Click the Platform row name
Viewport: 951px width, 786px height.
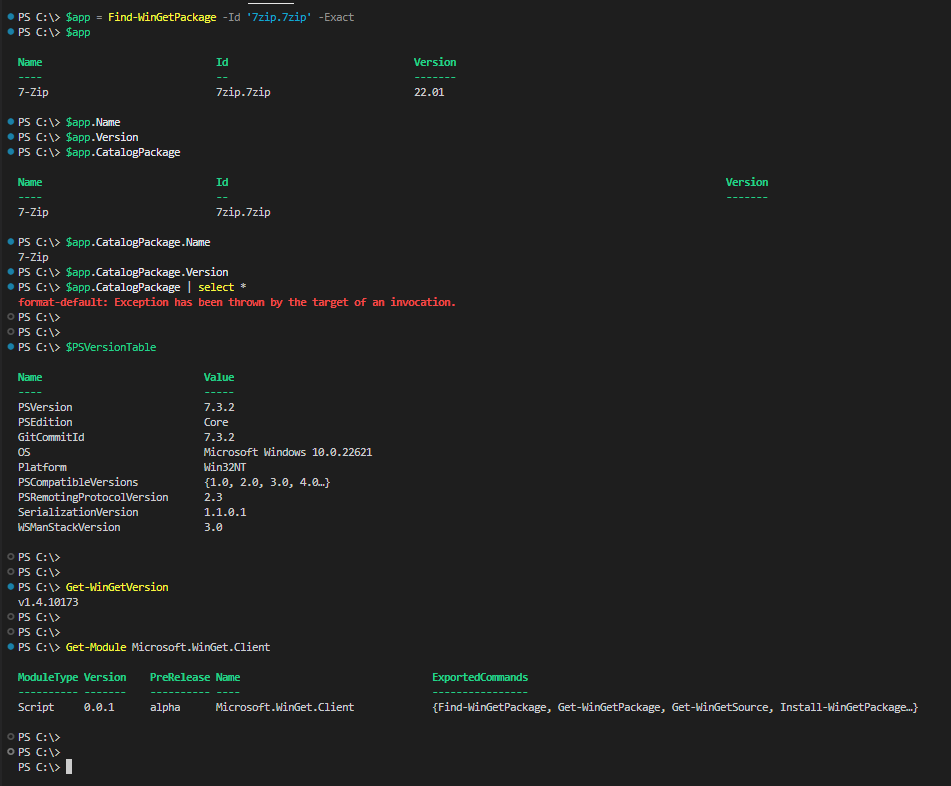click(x=42, y=467)
